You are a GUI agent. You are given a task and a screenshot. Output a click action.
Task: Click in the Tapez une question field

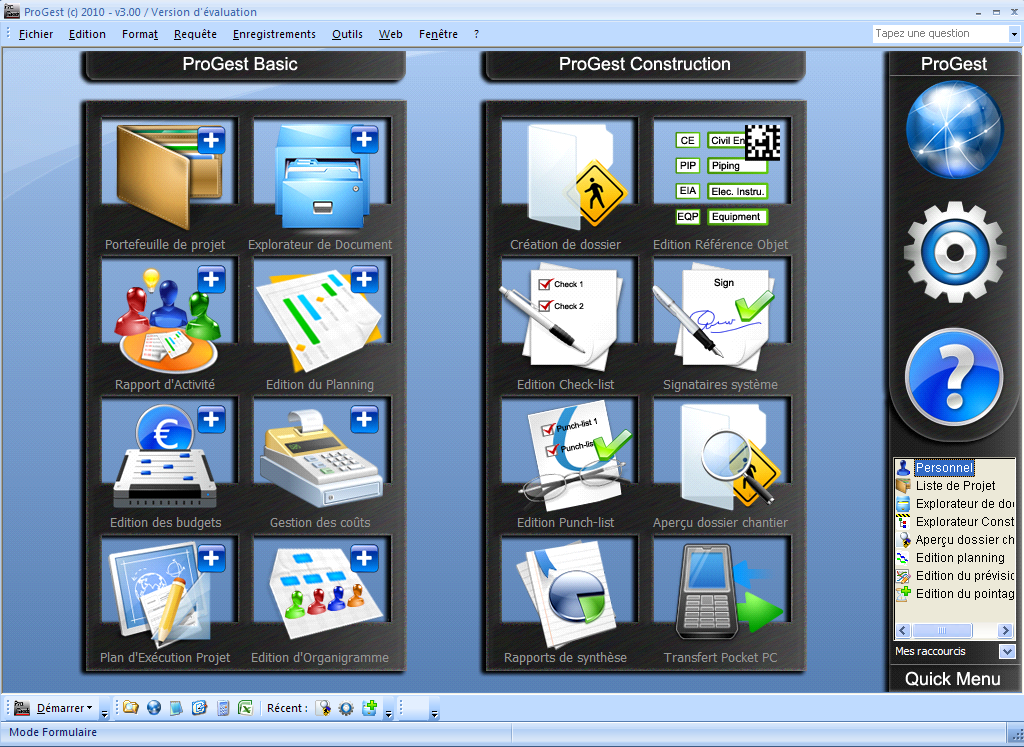coord(940,34)
